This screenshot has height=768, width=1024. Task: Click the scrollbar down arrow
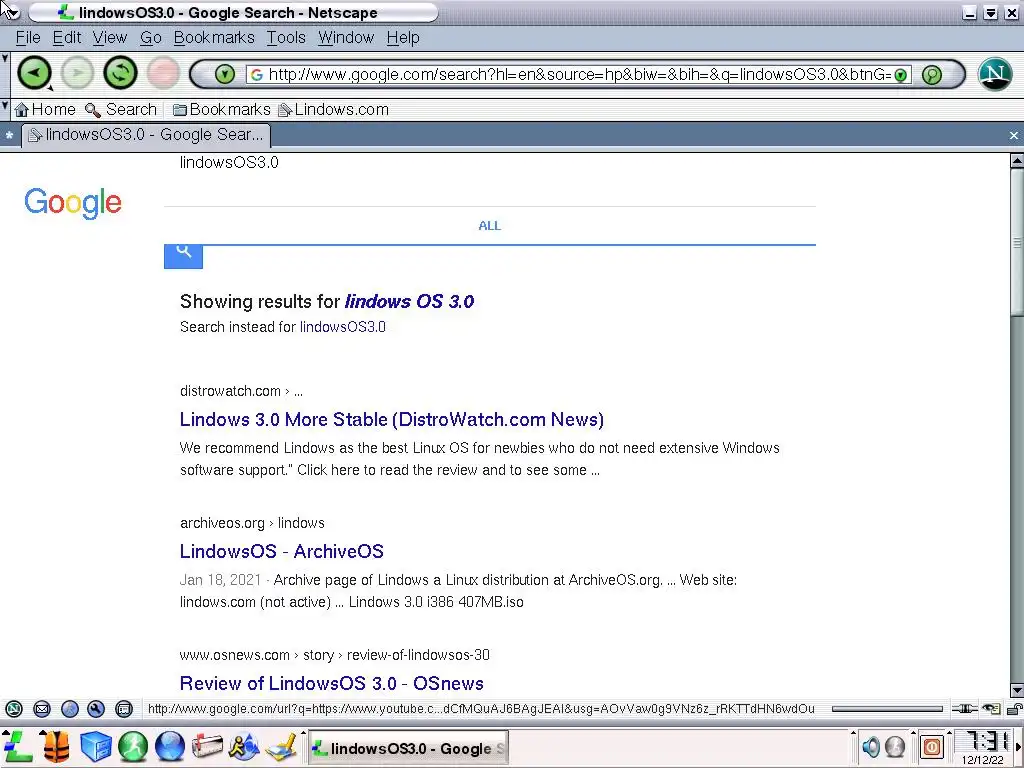tap(1017, 690)
